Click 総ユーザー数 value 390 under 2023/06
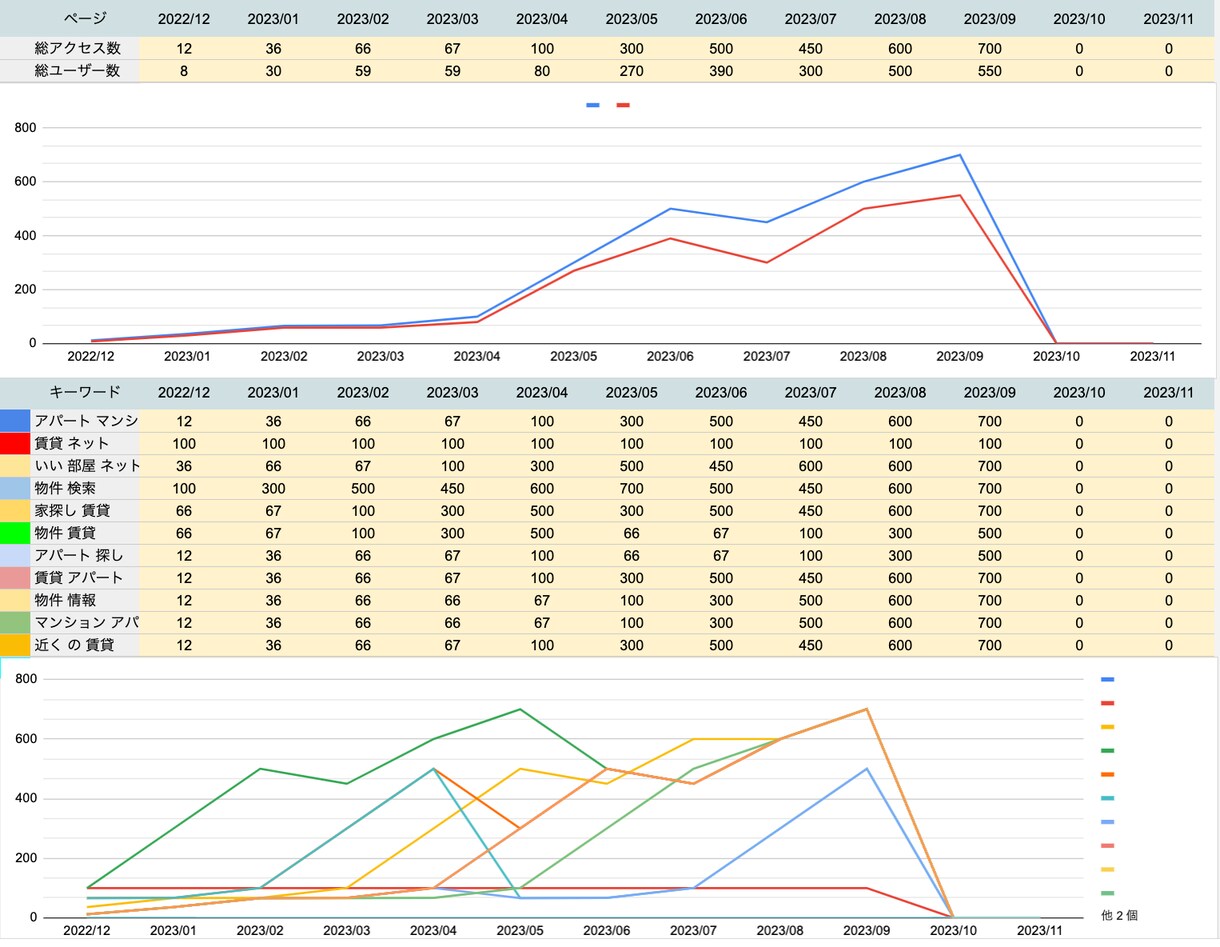Viewport: 1220px width, 947px height. [721, 71]
